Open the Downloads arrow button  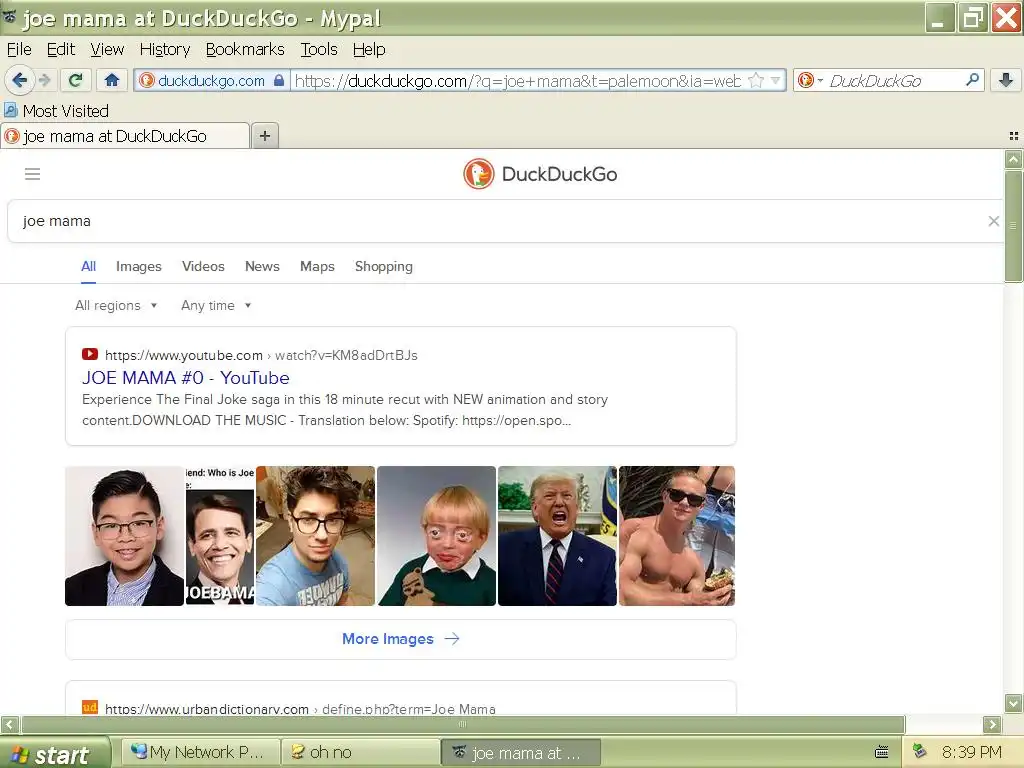[x=1006, y=80]
